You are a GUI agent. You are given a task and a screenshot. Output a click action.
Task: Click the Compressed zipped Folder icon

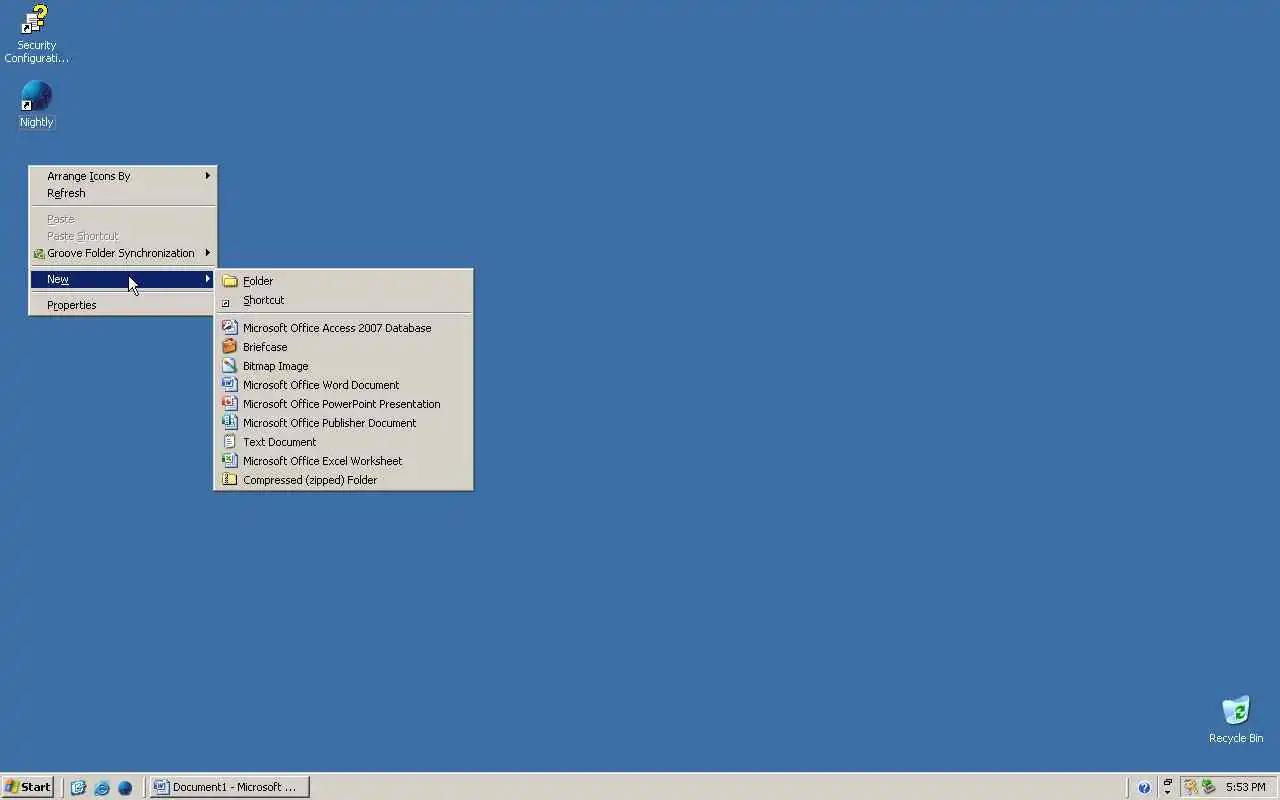click(x=230, y=480)
